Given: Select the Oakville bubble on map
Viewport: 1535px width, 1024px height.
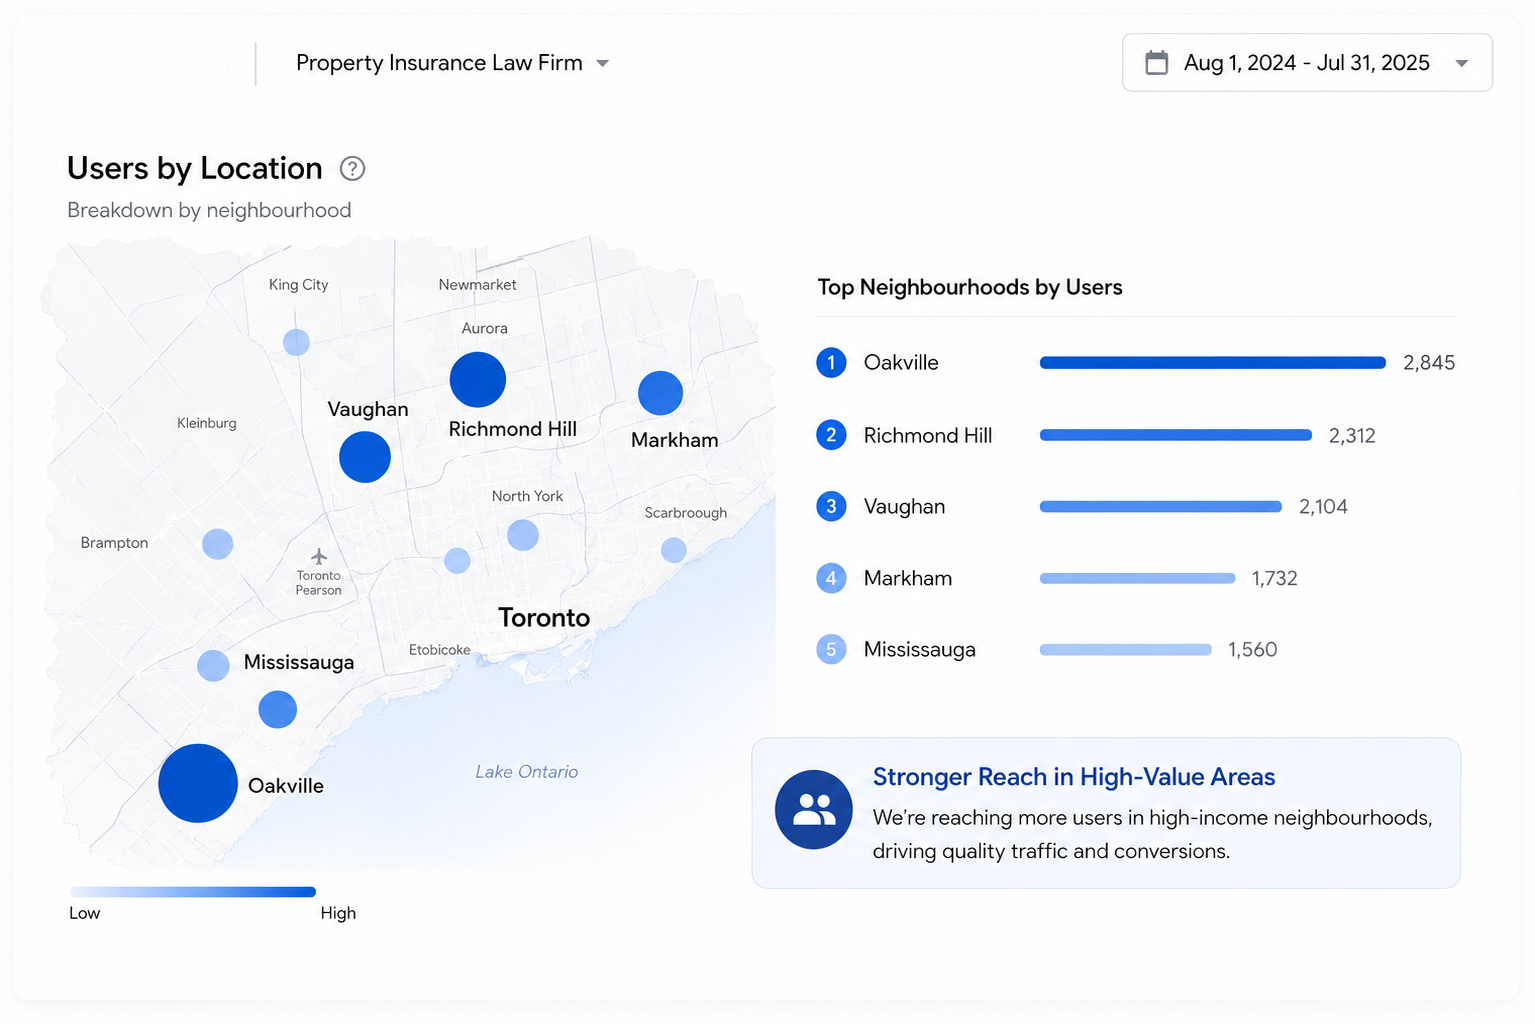Looking at the screenshot, I should pos(198,783).
